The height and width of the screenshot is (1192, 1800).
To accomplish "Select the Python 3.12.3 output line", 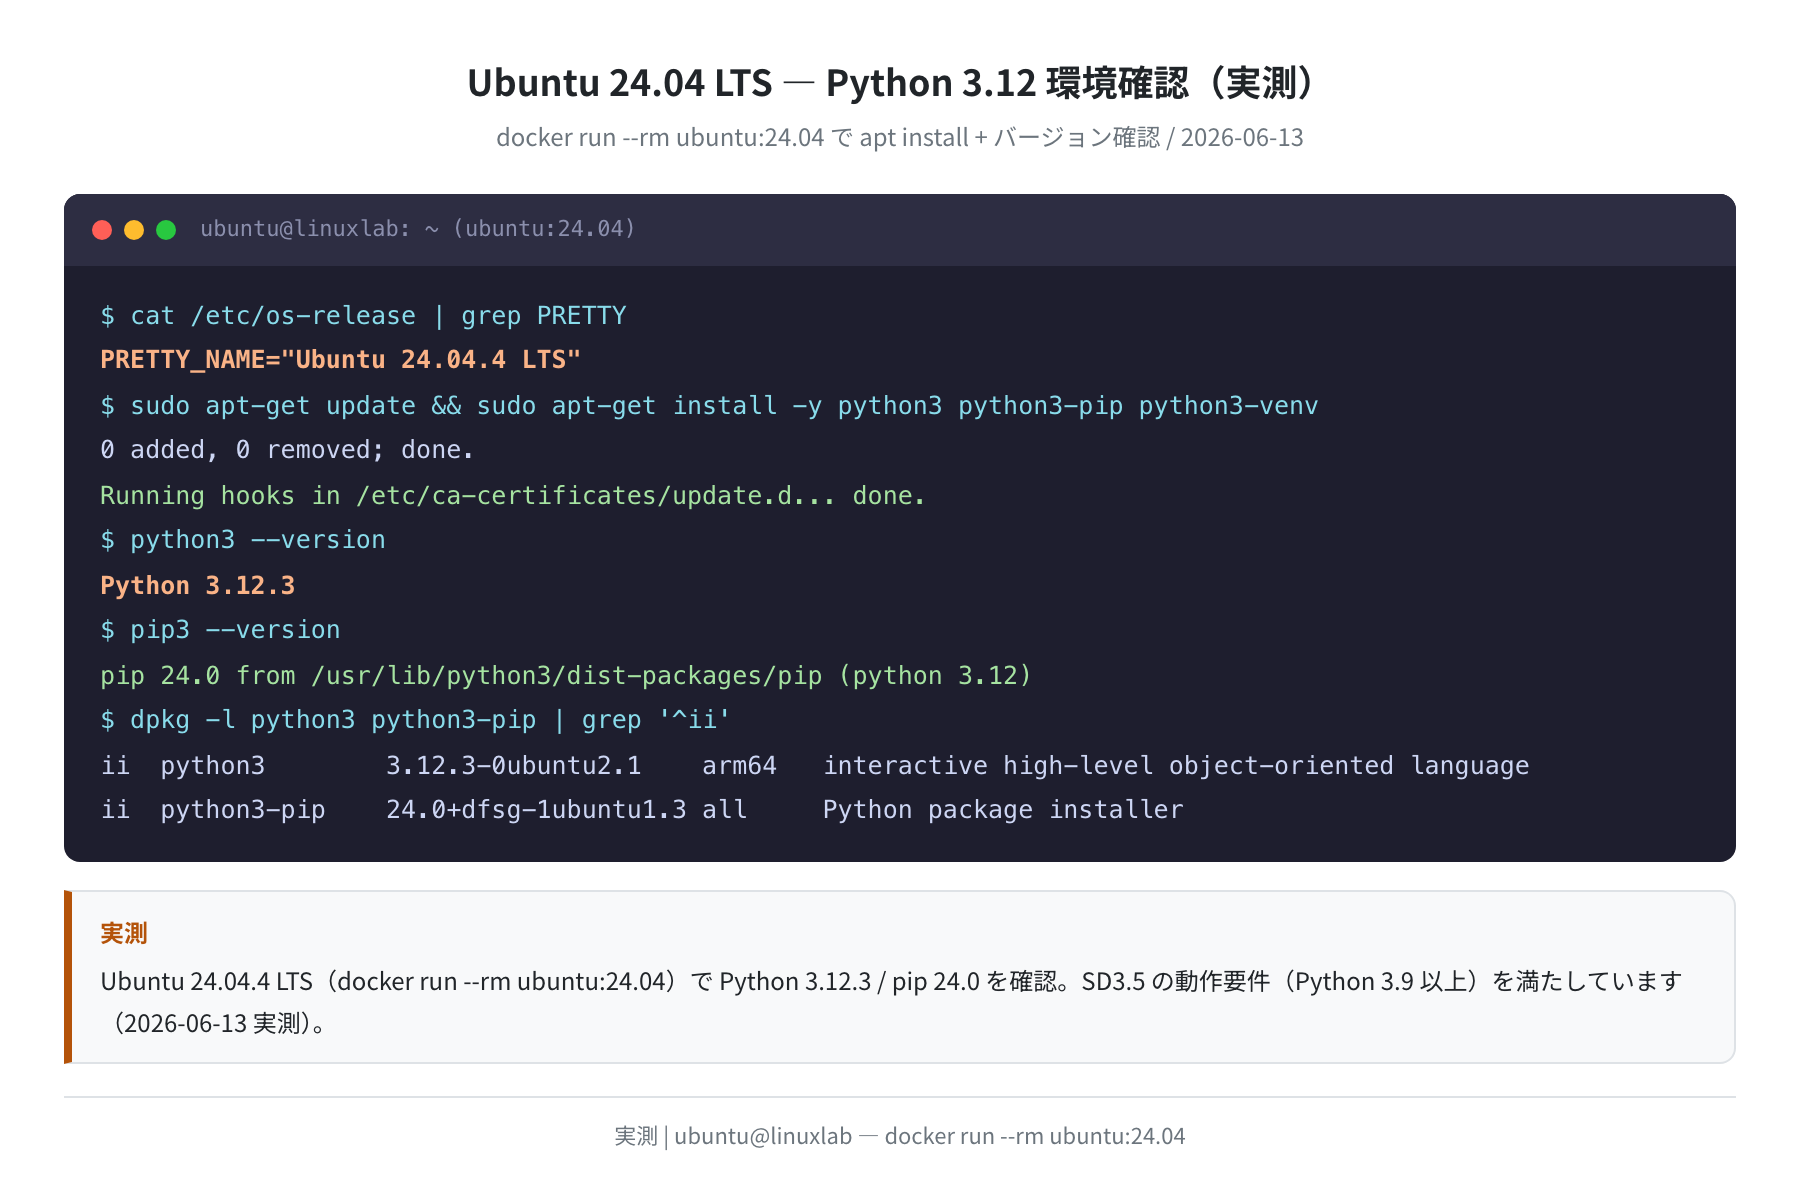I will click(198, 586).
